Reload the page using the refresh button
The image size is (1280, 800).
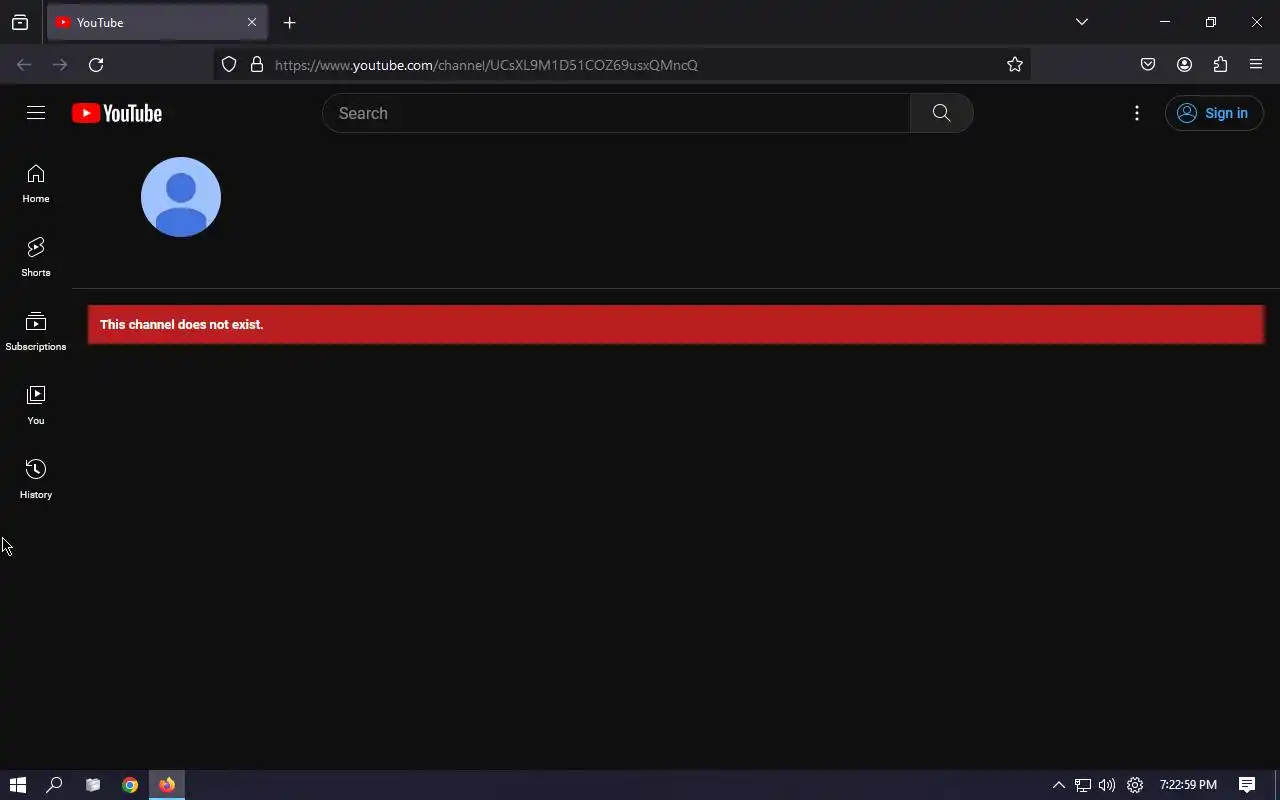click(x=96, y=65)
